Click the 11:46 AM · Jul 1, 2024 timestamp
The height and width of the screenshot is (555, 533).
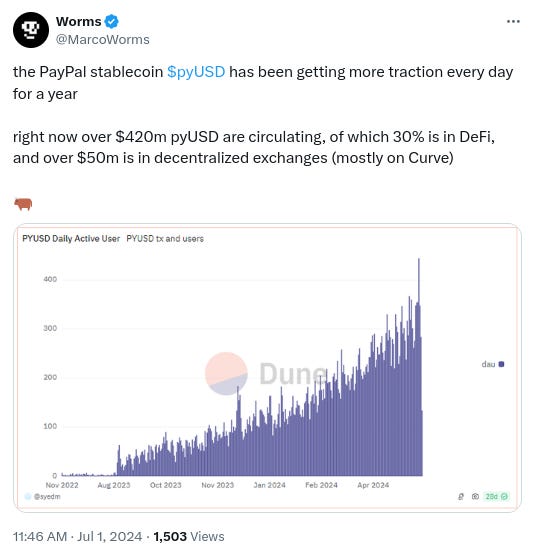pos(78,537)
